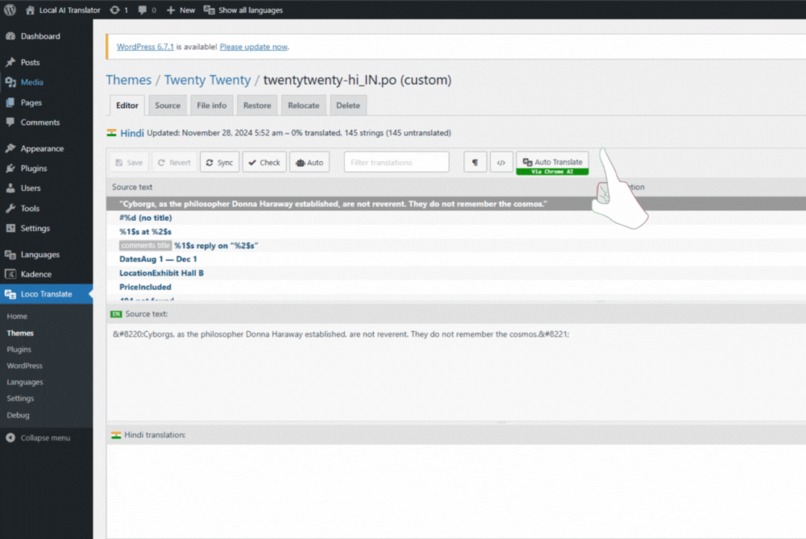This screenshot has width=806, height=539.
Task: Click the Hindi language link
Action: click(x=132, y=133)
